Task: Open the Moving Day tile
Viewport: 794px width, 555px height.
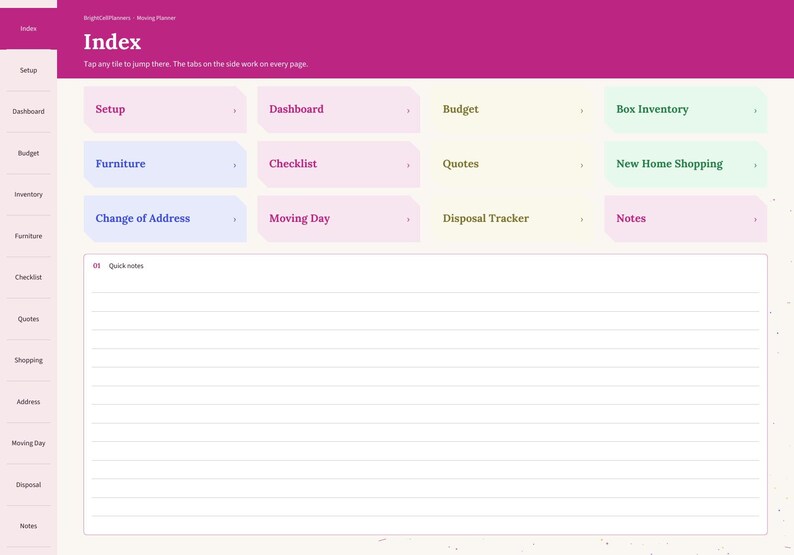Action: tap(339, 219)
